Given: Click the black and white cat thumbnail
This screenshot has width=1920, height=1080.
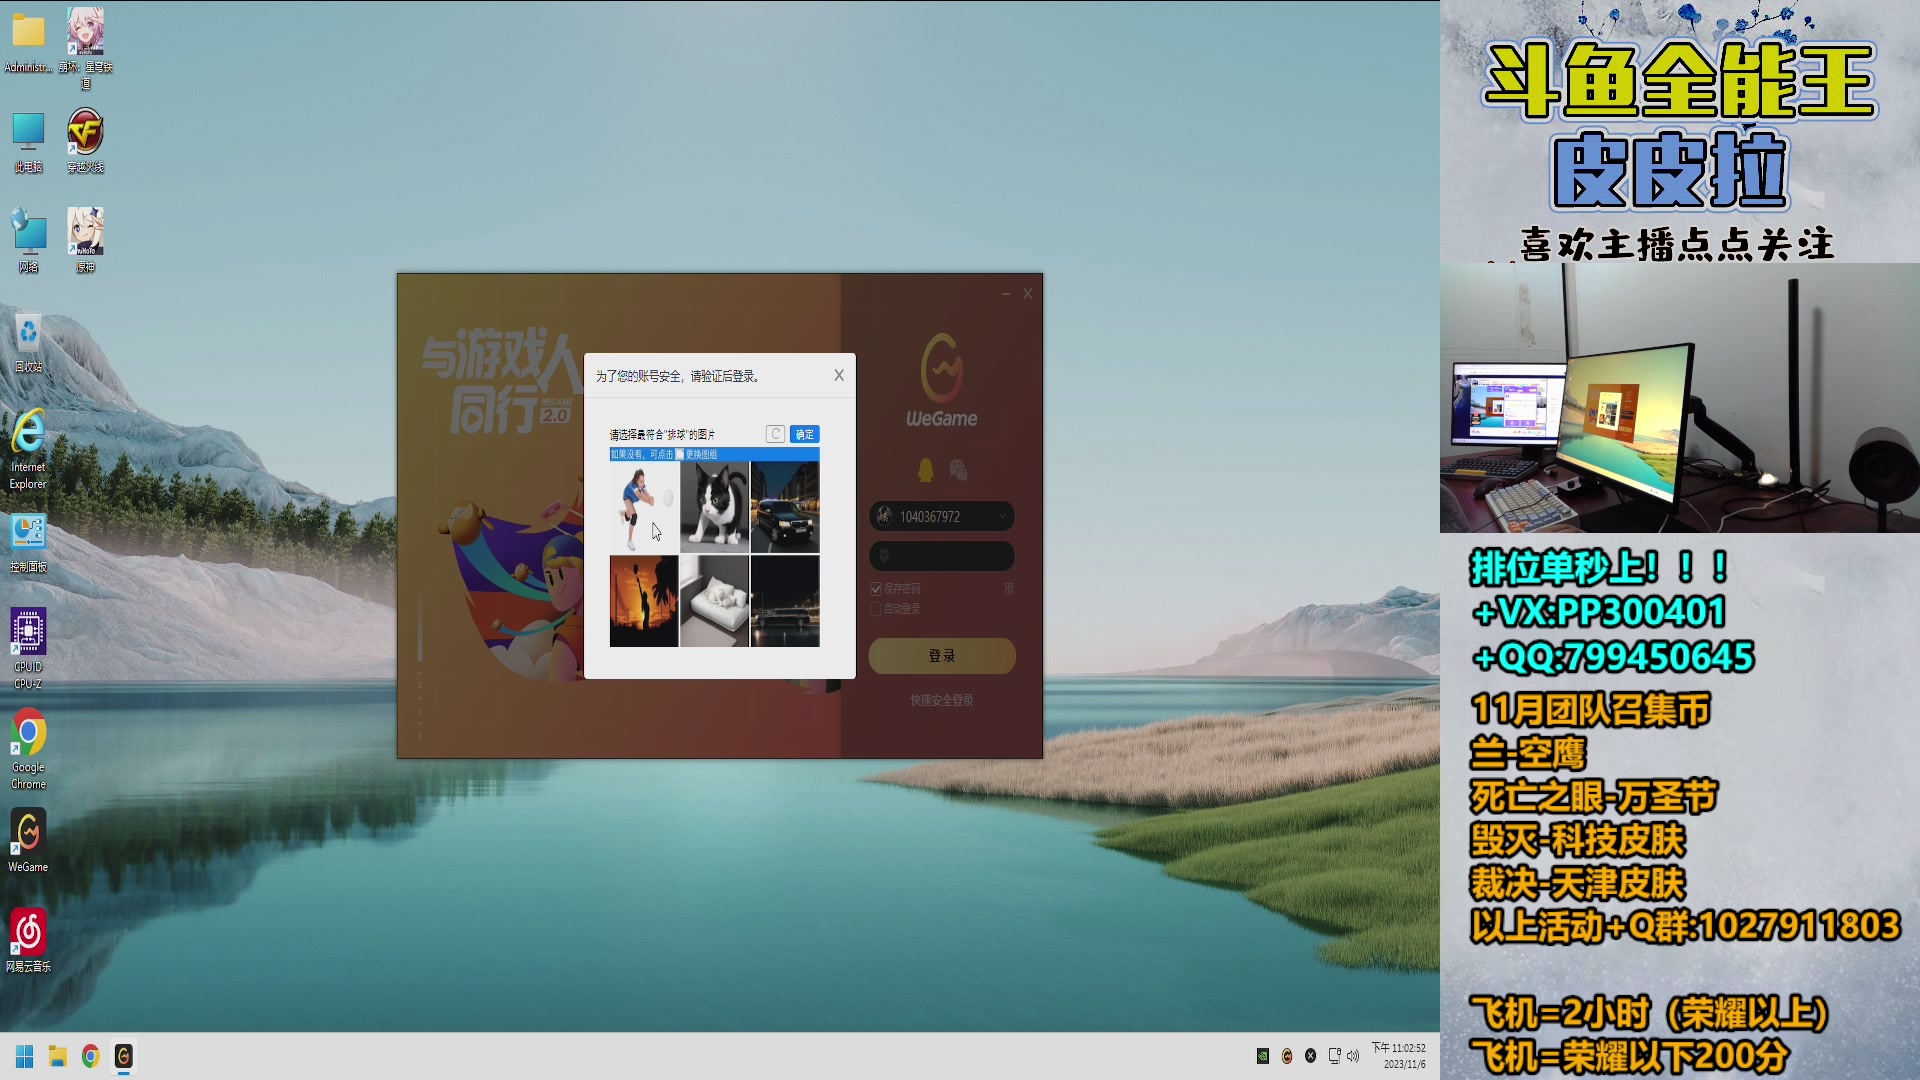Looking at the screenshot, I should click(x=714, y=507).
